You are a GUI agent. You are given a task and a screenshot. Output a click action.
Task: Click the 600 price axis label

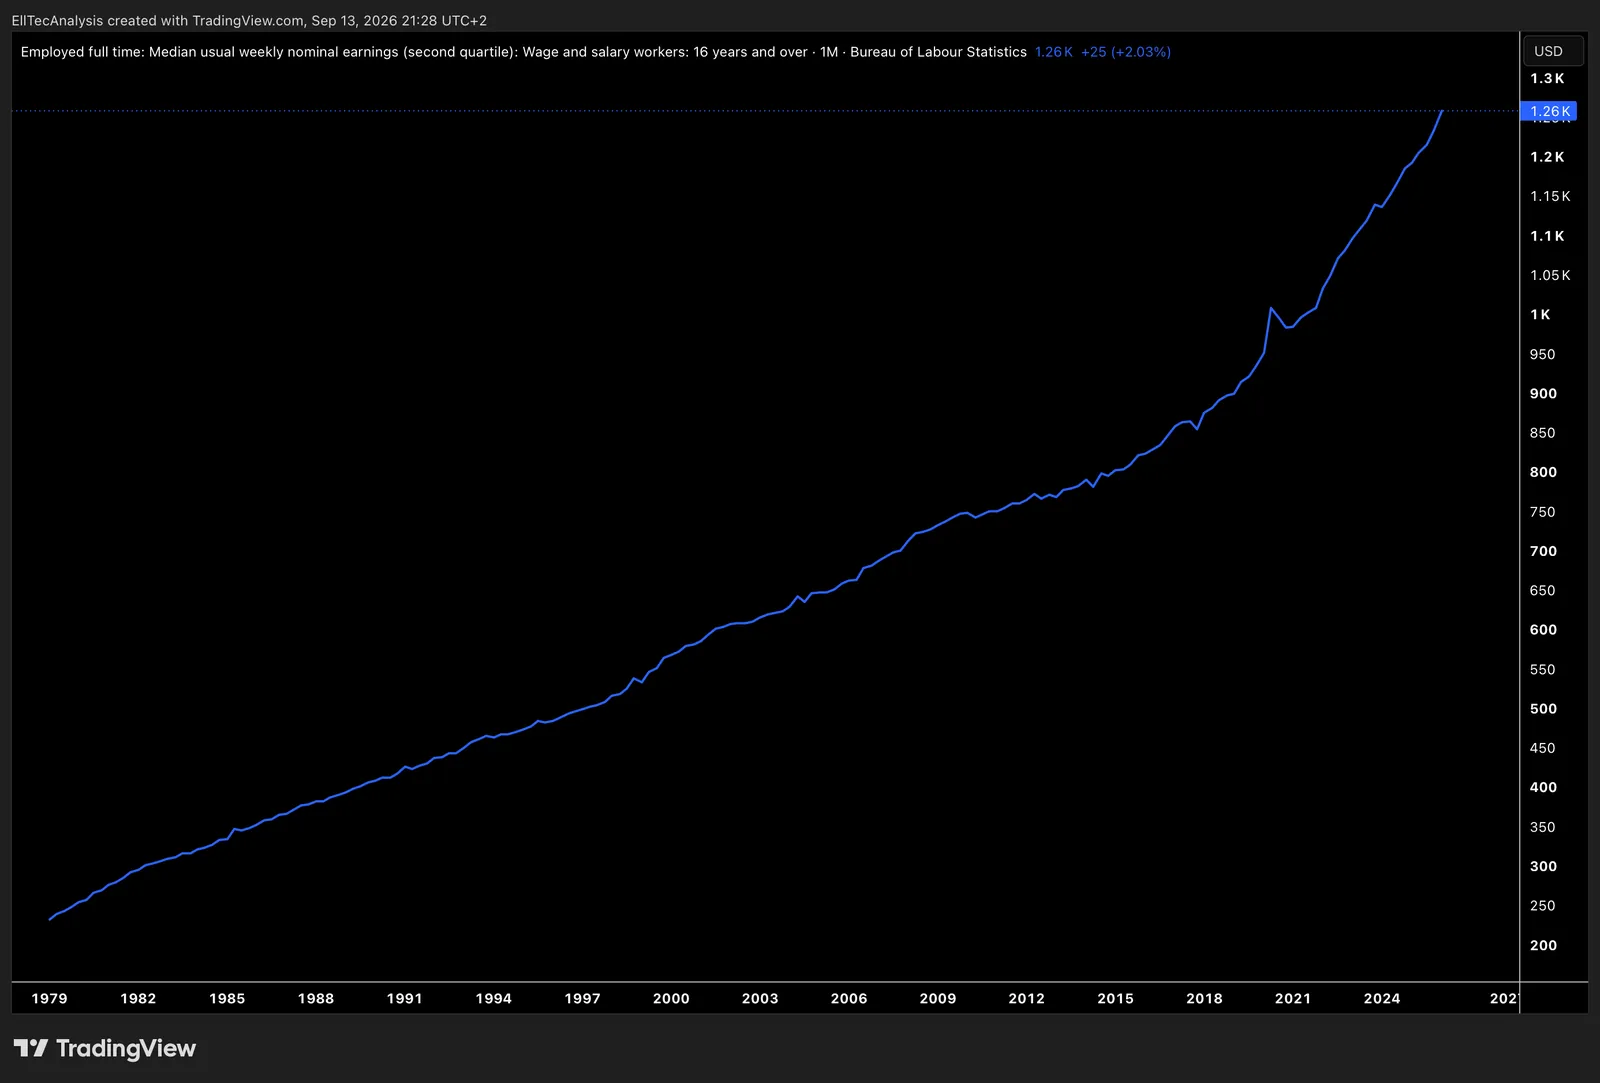(x=1543, y=630)
